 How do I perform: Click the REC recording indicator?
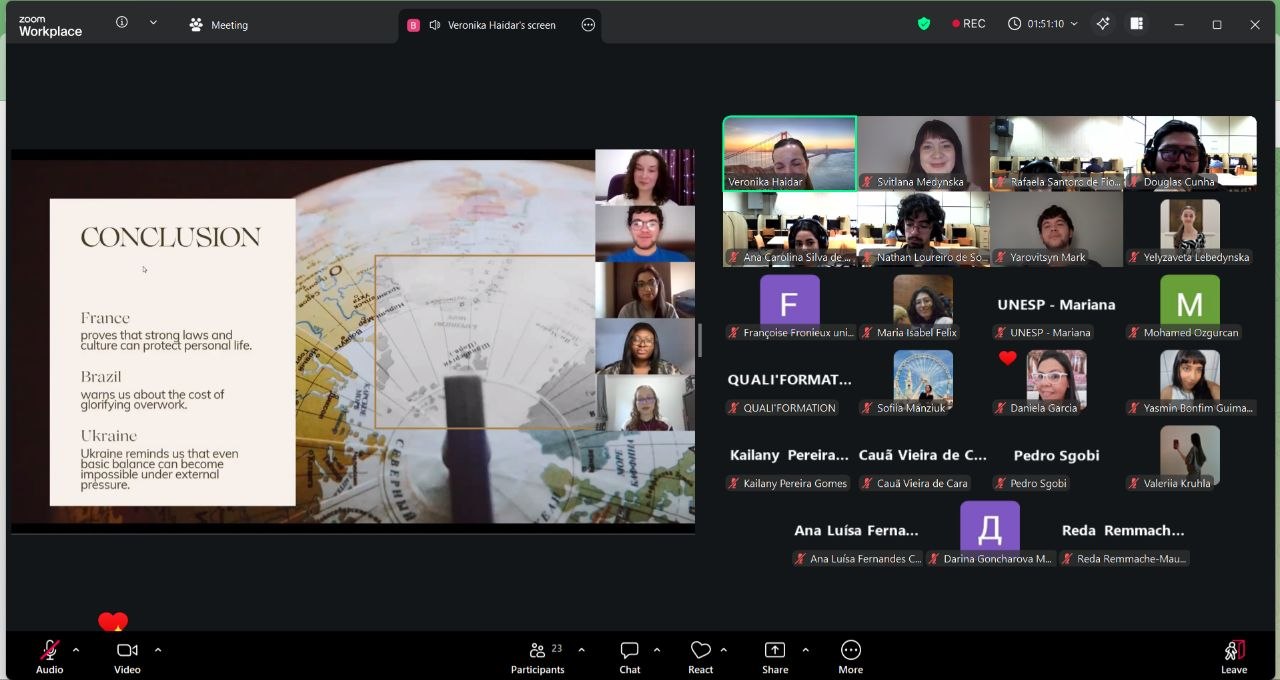(968, 24)
